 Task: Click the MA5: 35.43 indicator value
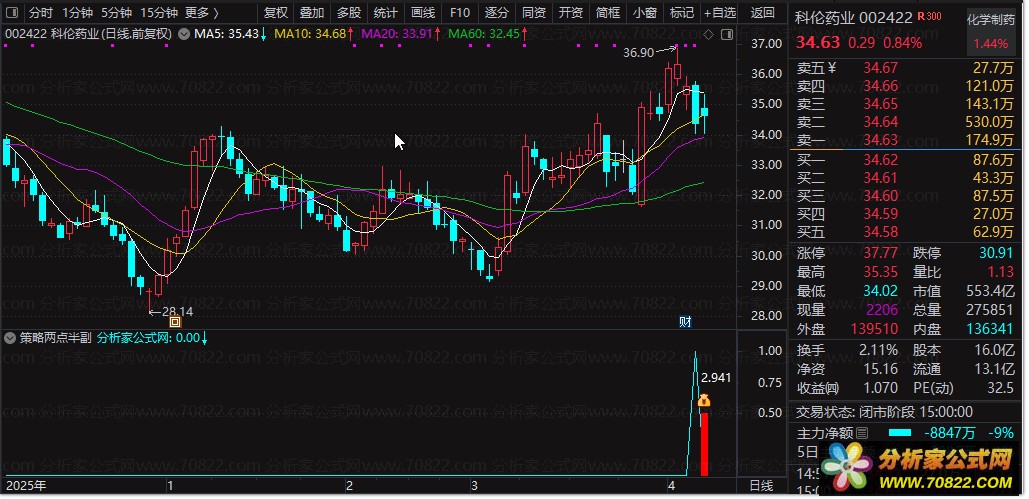point(231,33)
